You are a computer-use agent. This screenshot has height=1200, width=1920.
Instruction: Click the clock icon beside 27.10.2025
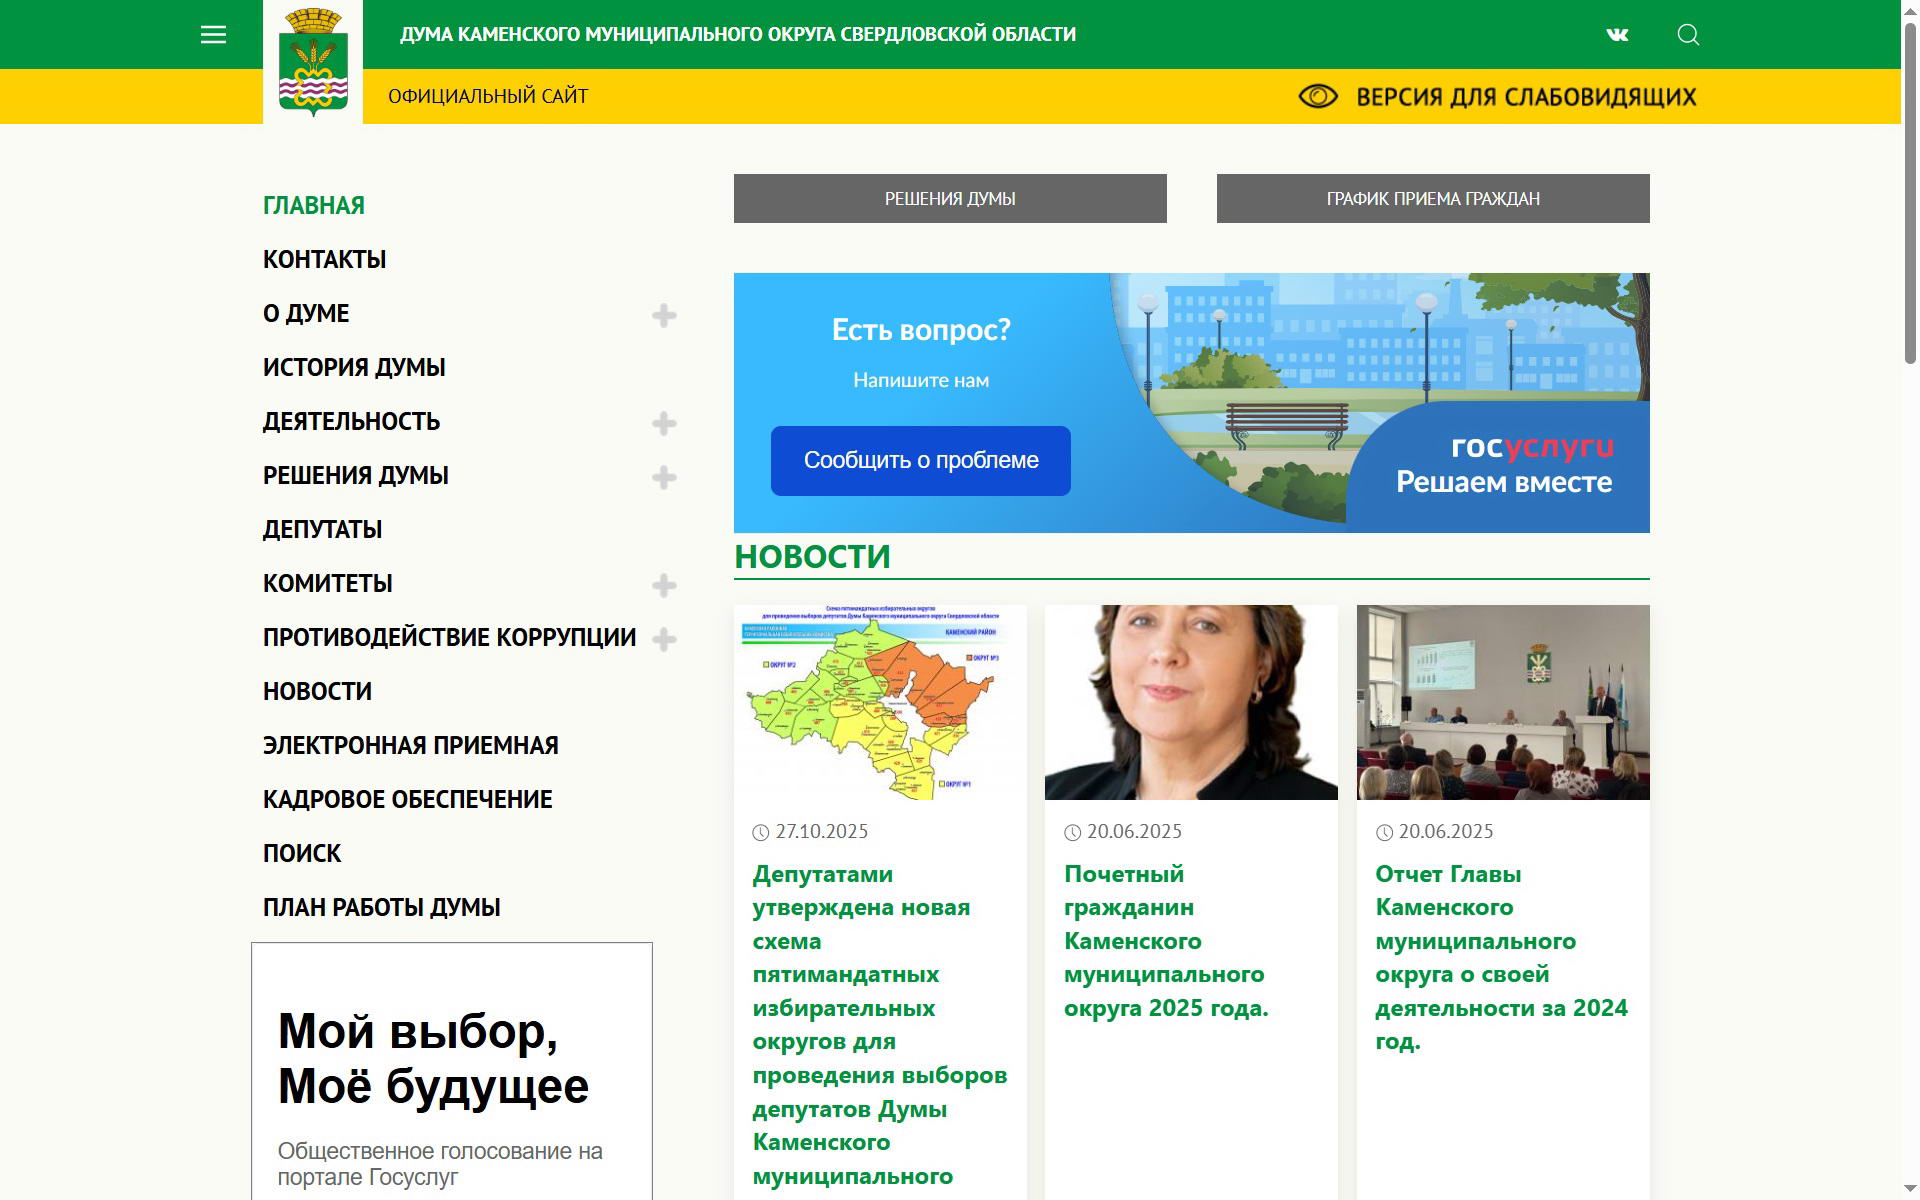click(761, 832)
